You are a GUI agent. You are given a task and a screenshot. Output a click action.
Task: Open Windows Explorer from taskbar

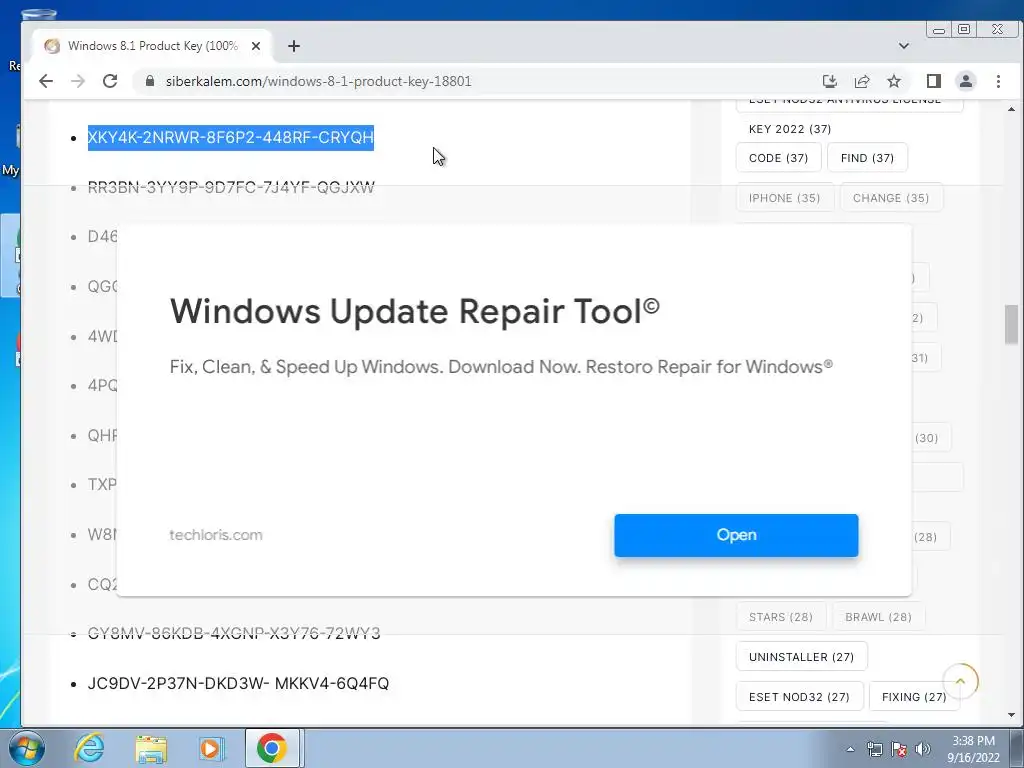click(151, 748)
